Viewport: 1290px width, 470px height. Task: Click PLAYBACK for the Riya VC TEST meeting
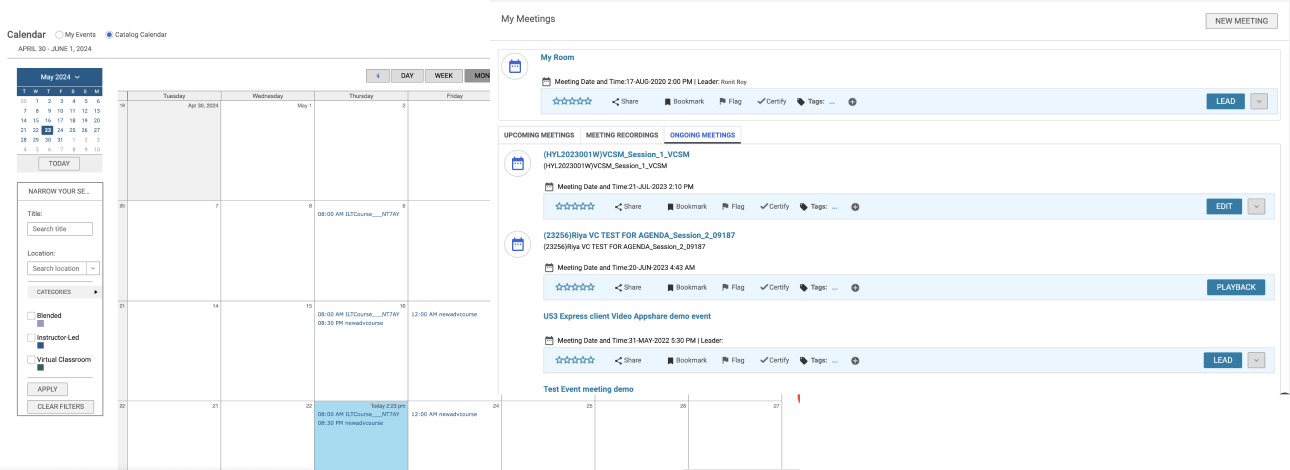(1236, 287)
